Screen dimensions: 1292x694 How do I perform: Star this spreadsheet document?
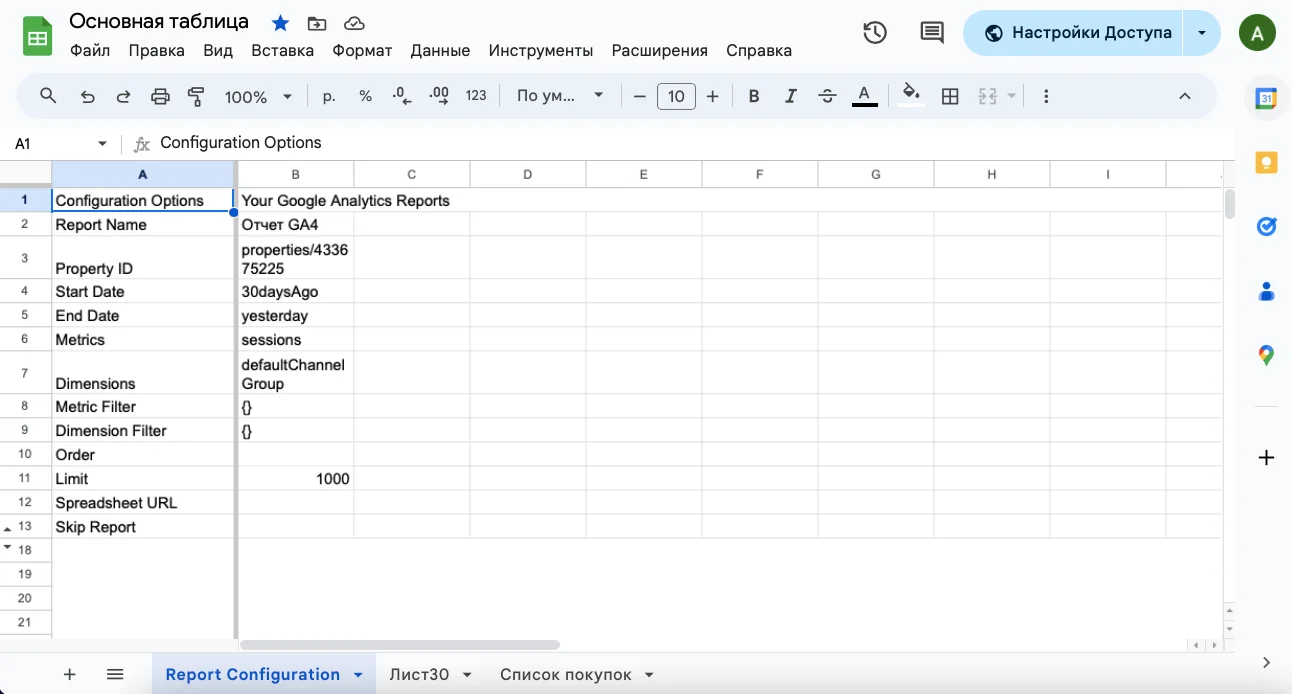click(281, 23)
